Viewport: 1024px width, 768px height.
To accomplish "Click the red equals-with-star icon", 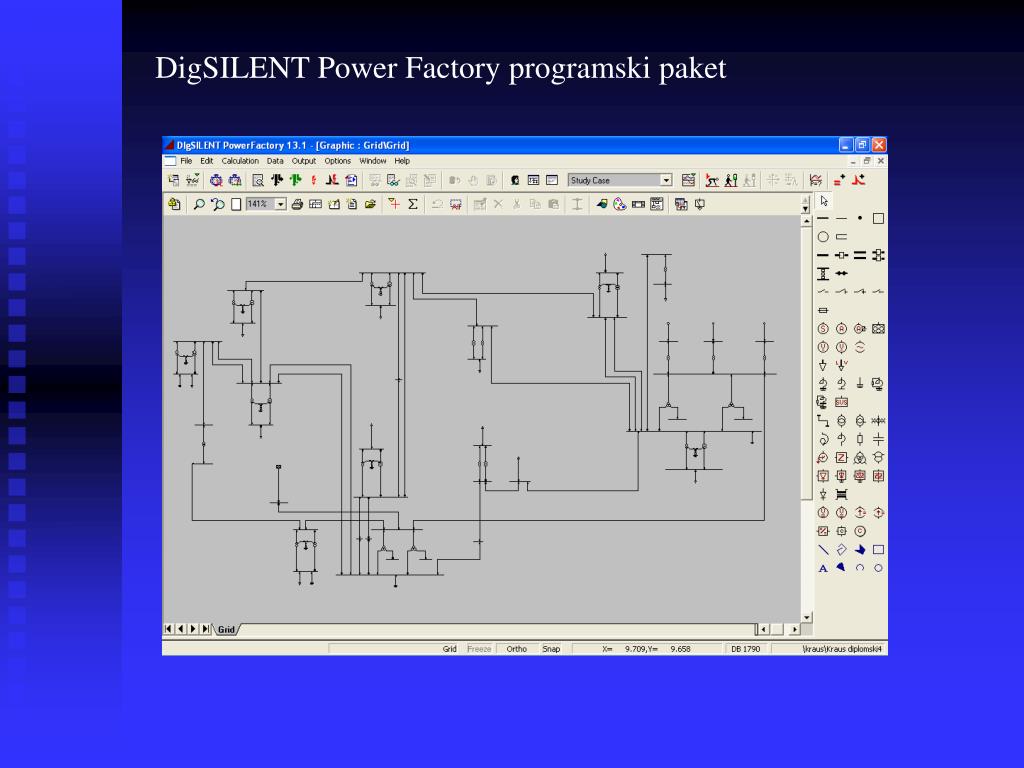I will (x=840, y=180).
